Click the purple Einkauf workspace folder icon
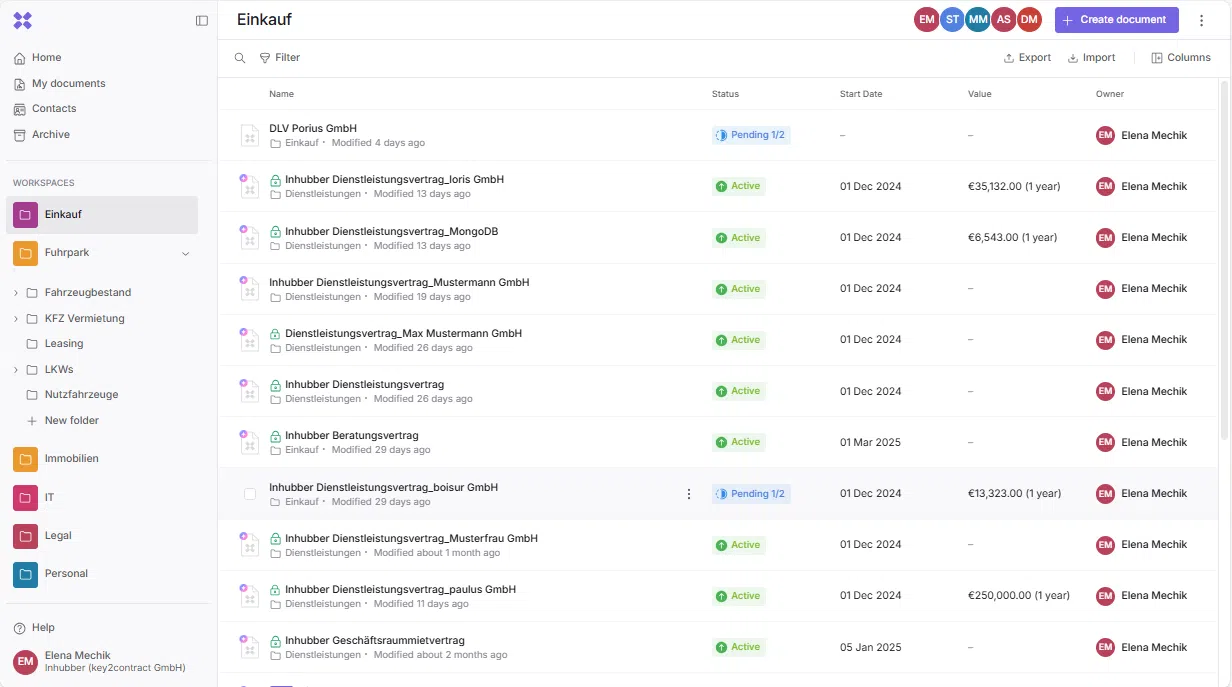Screen dimensions: 1232x687 click(25, 214)
